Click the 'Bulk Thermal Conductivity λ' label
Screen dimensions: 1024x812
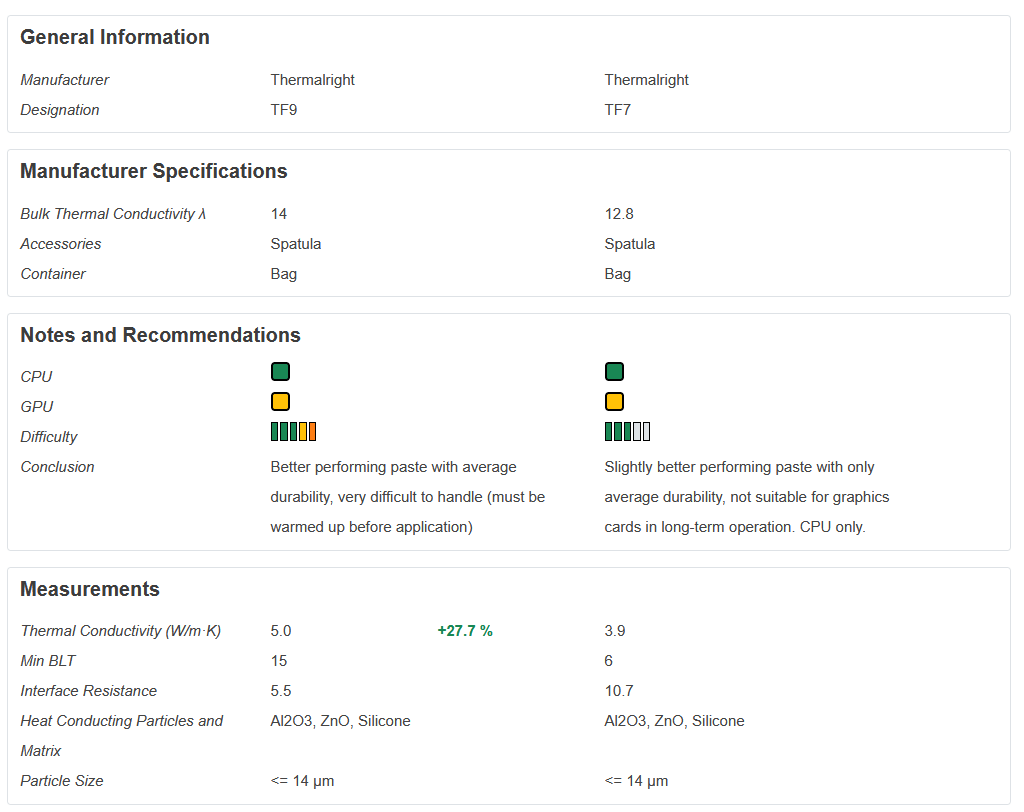coord(113,214)
